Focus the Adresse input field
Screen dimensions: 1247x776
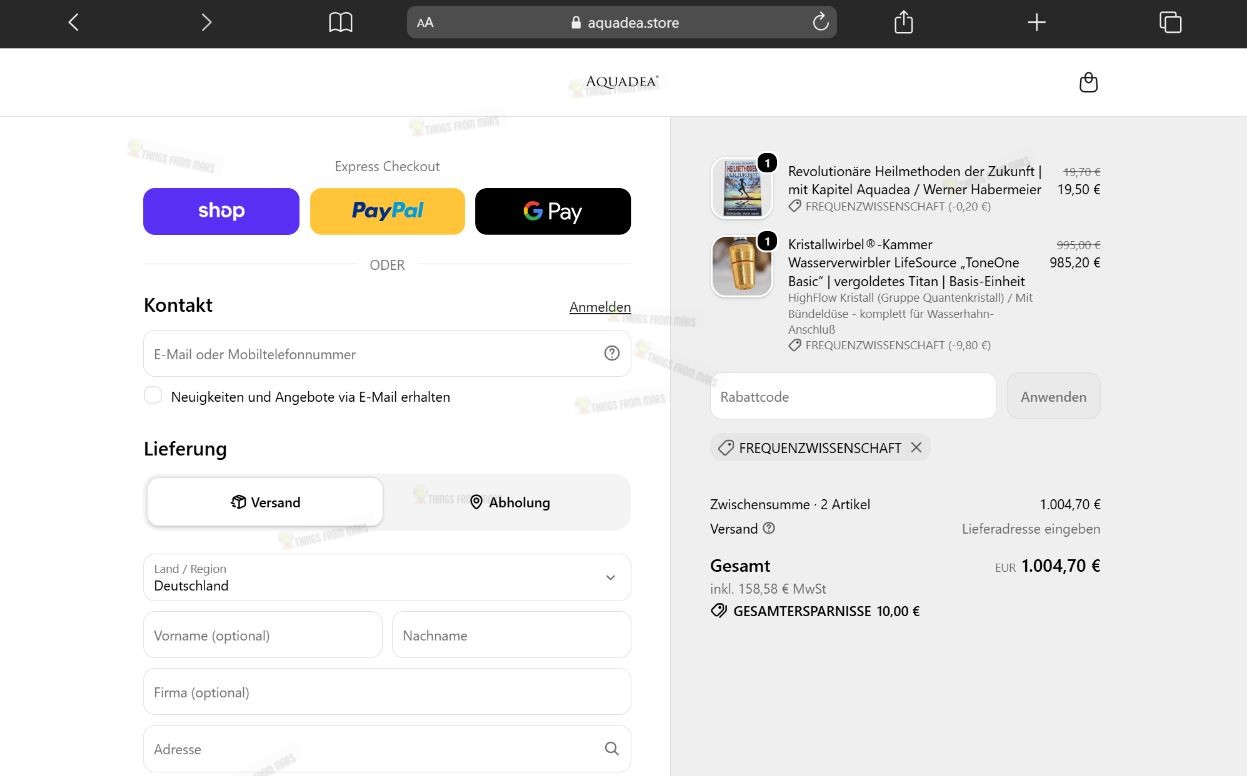tap(387, 749)
